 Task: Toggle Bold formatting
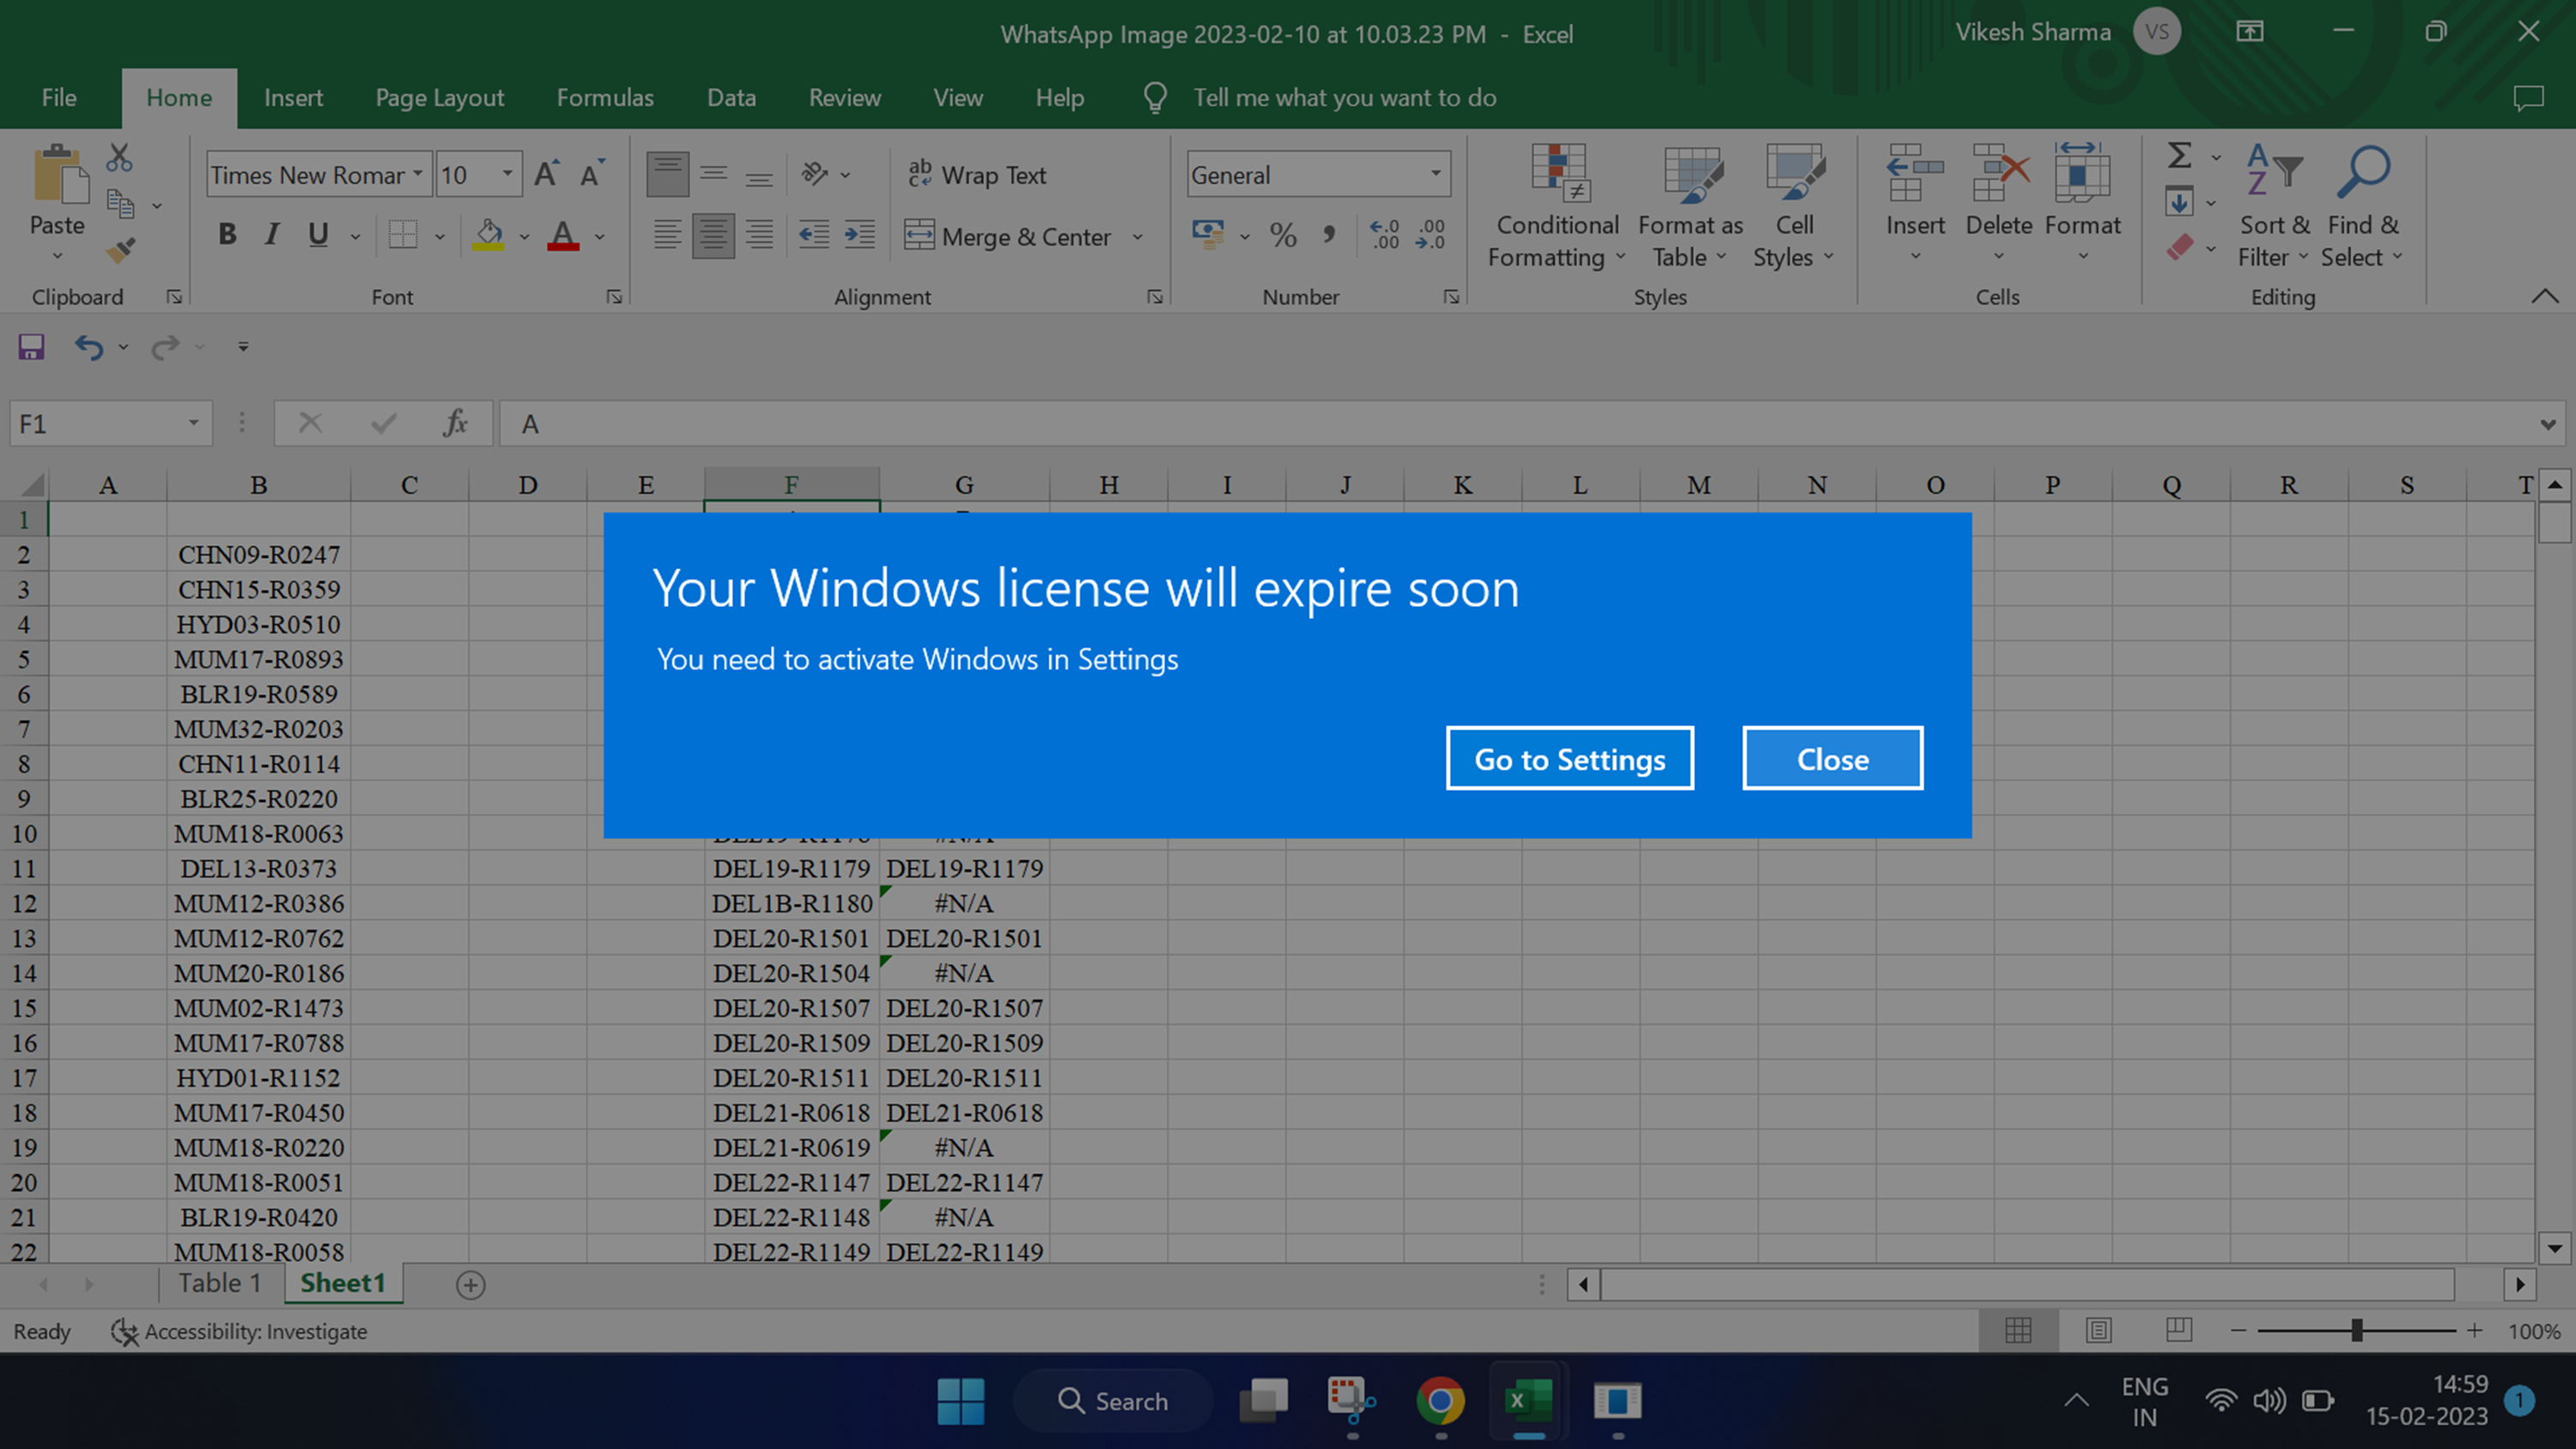pyautogui.click(x=227, y=235)
